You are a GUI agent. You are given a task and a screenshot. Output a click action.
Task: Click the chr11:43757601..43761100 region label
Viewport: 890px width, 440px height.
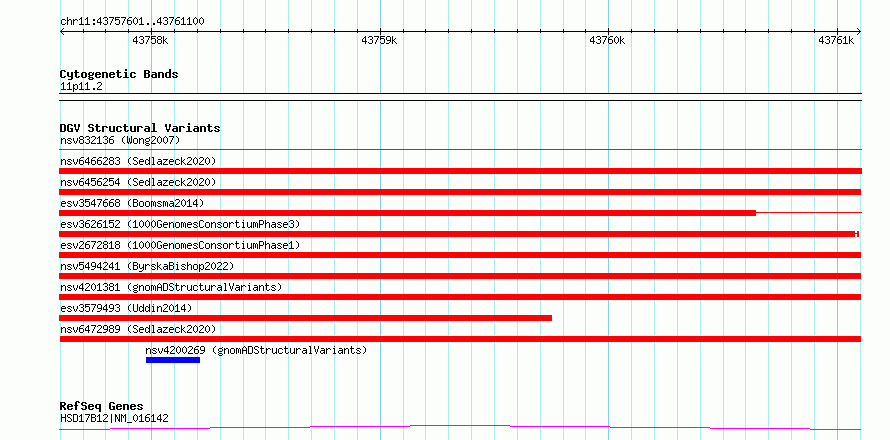[132, 22]
